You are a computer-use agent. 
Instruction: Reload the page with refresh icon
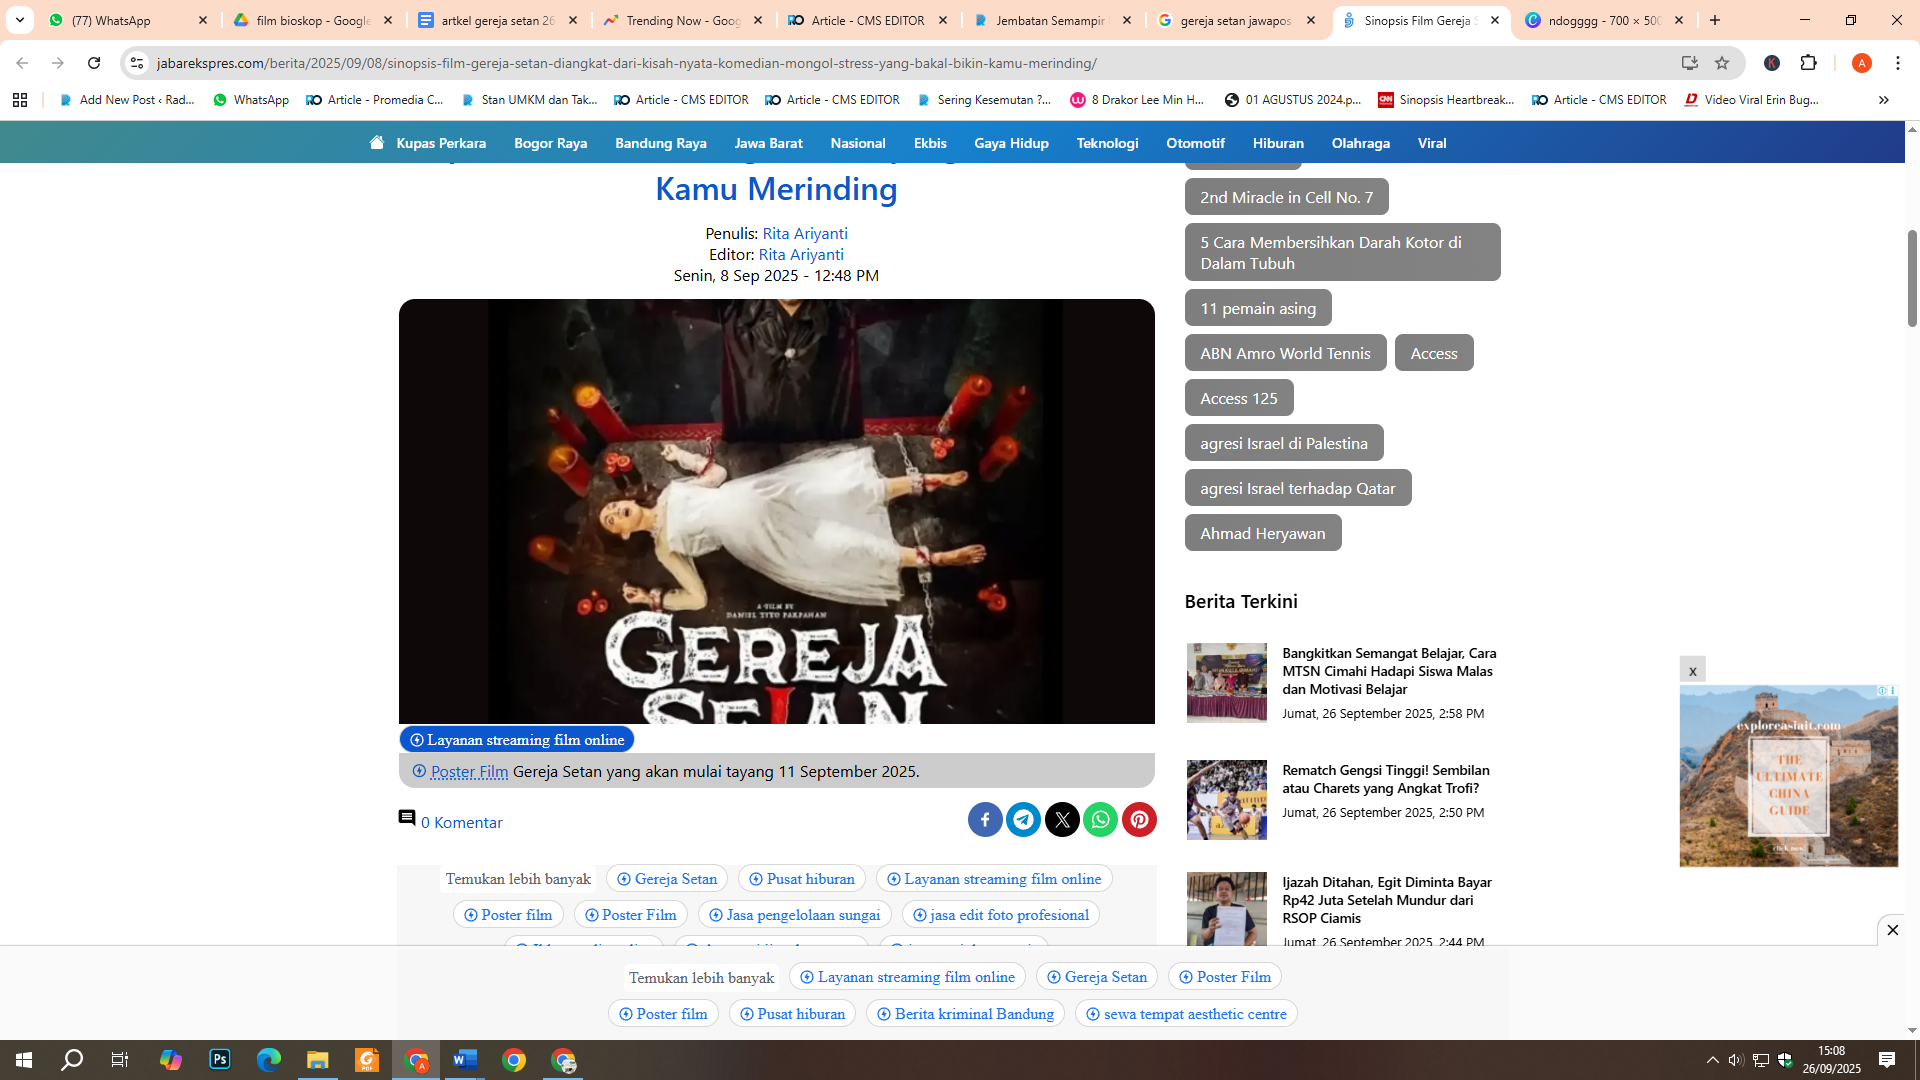pos(94,63)
